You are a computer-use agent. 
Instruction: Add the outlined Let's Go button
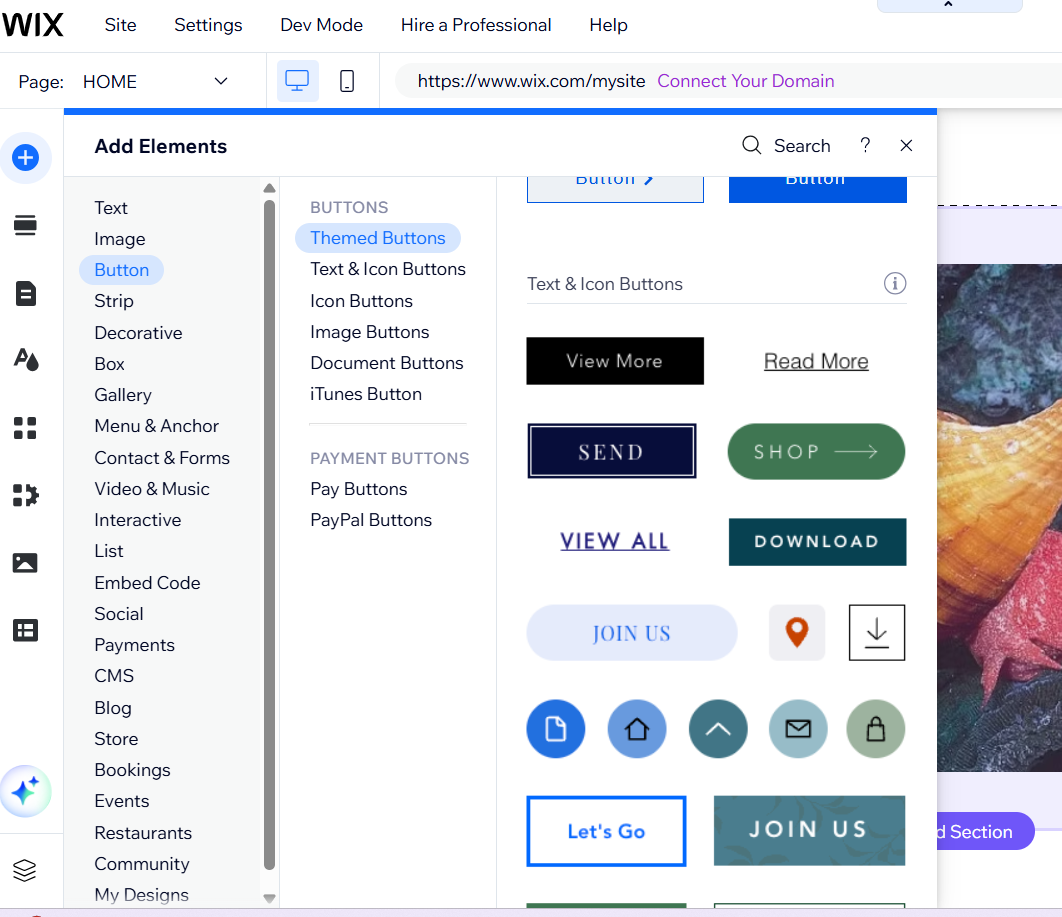[x=606, y=831]
